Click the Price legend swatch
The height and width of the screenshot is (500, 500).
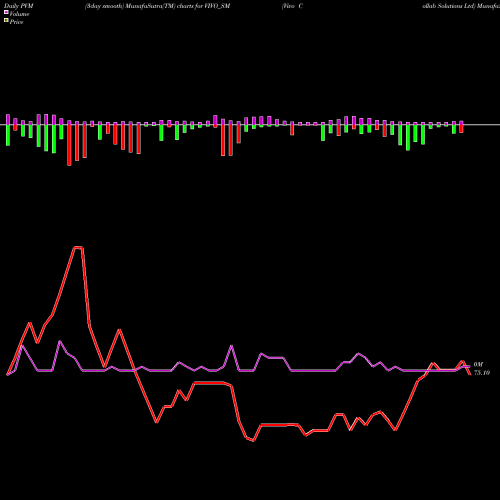tap(6, 21)
